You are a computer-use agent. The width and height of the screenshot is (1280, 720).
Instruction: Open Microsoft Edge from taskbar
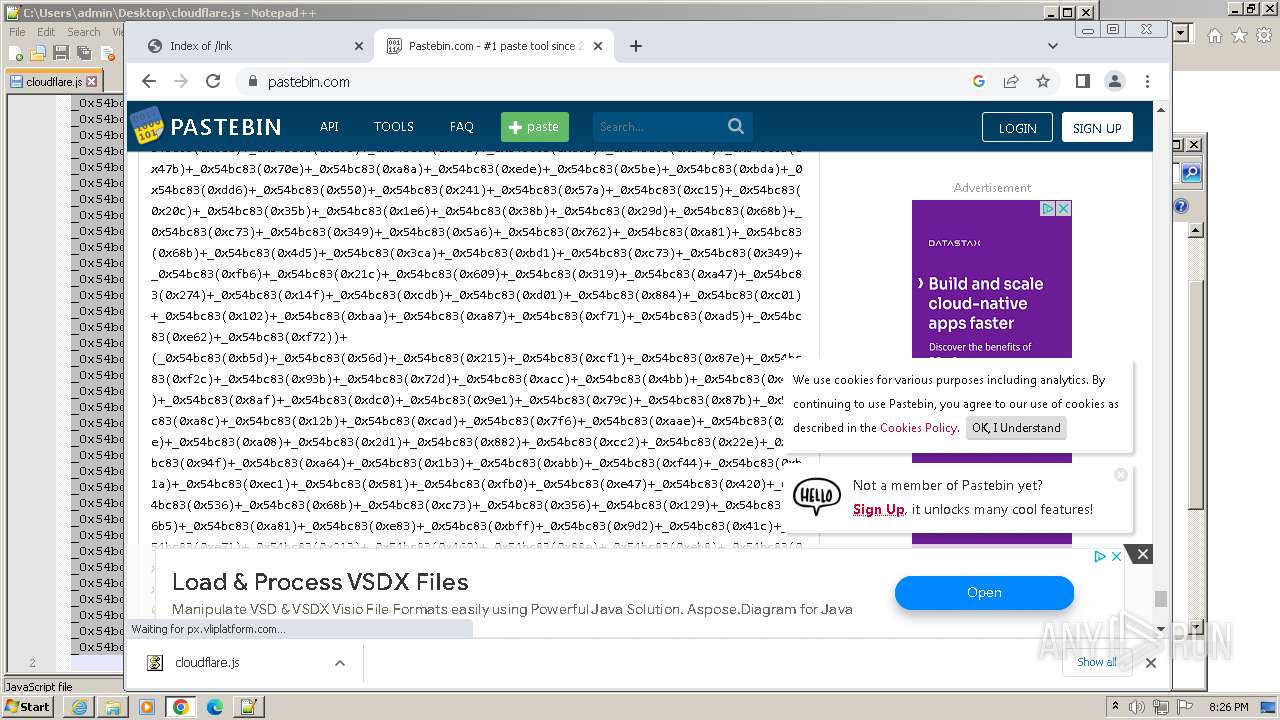coord(214,707)
